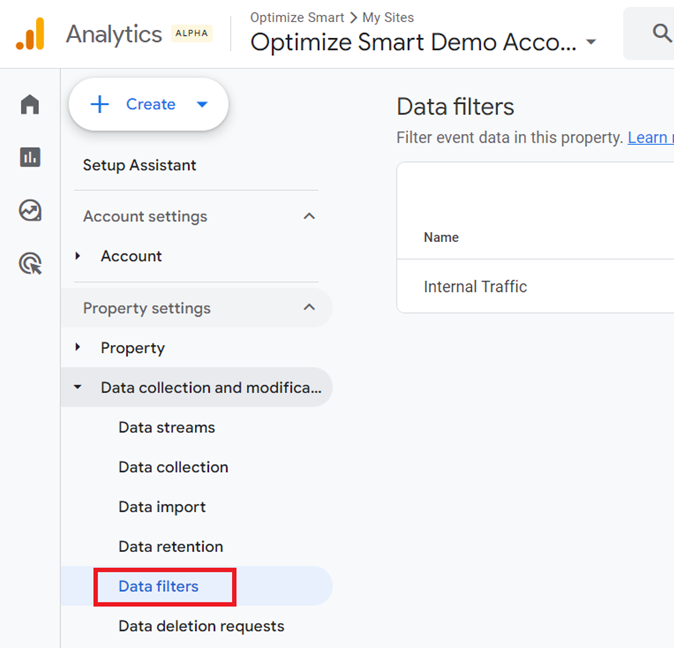Click the Property tree label
The width and height of the screenshot is (674, 648).
point(133,348)
